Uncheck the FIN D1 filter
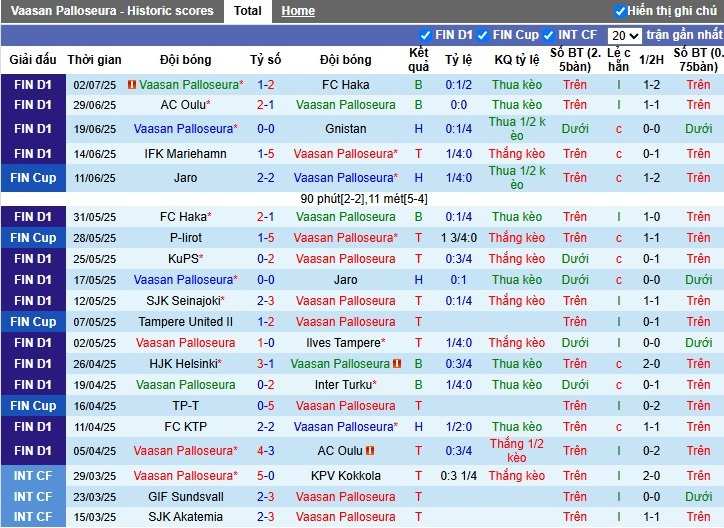 [x=425, y=35]
